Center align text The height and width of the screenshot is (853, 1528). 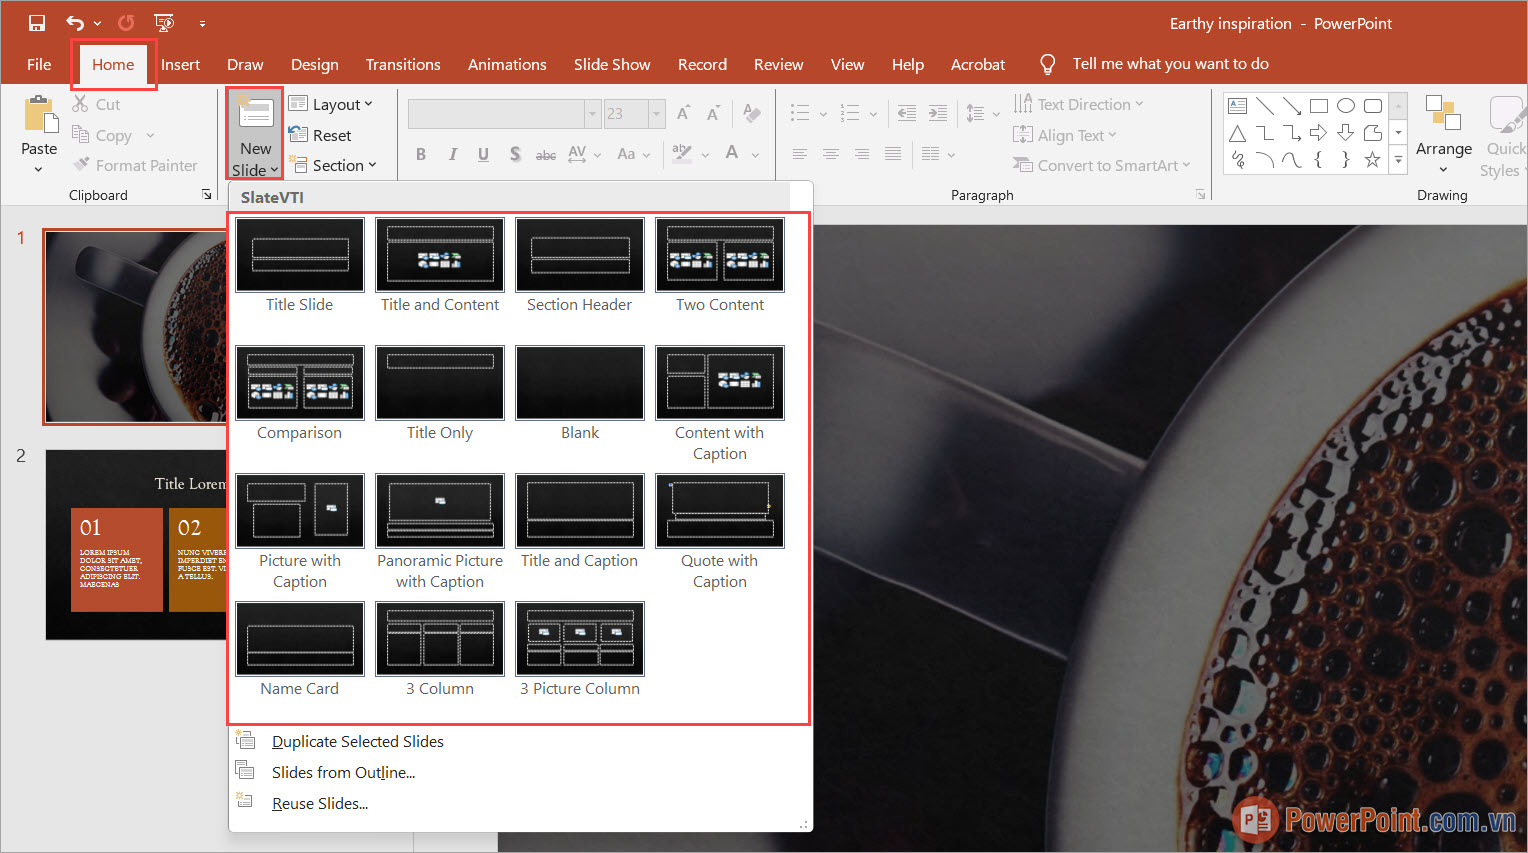tap(831, 154)
